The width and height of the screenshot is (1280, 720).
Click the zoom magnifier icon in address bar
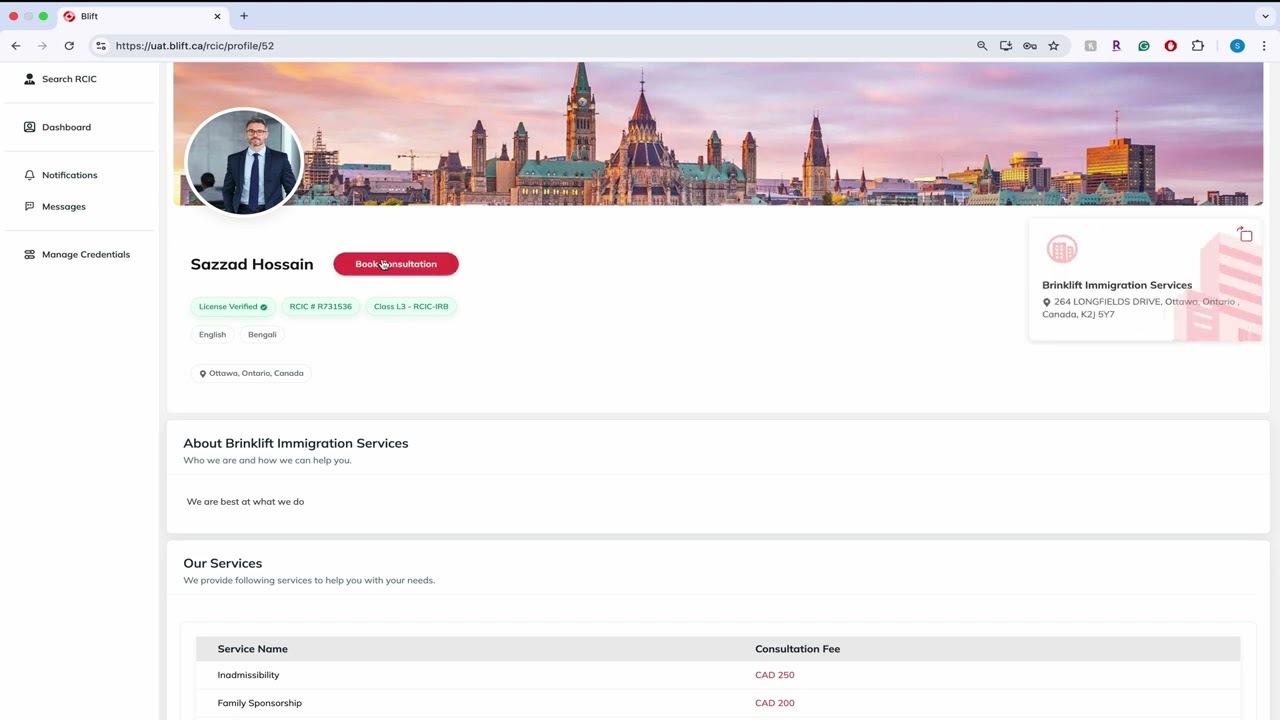coord(982,46)
